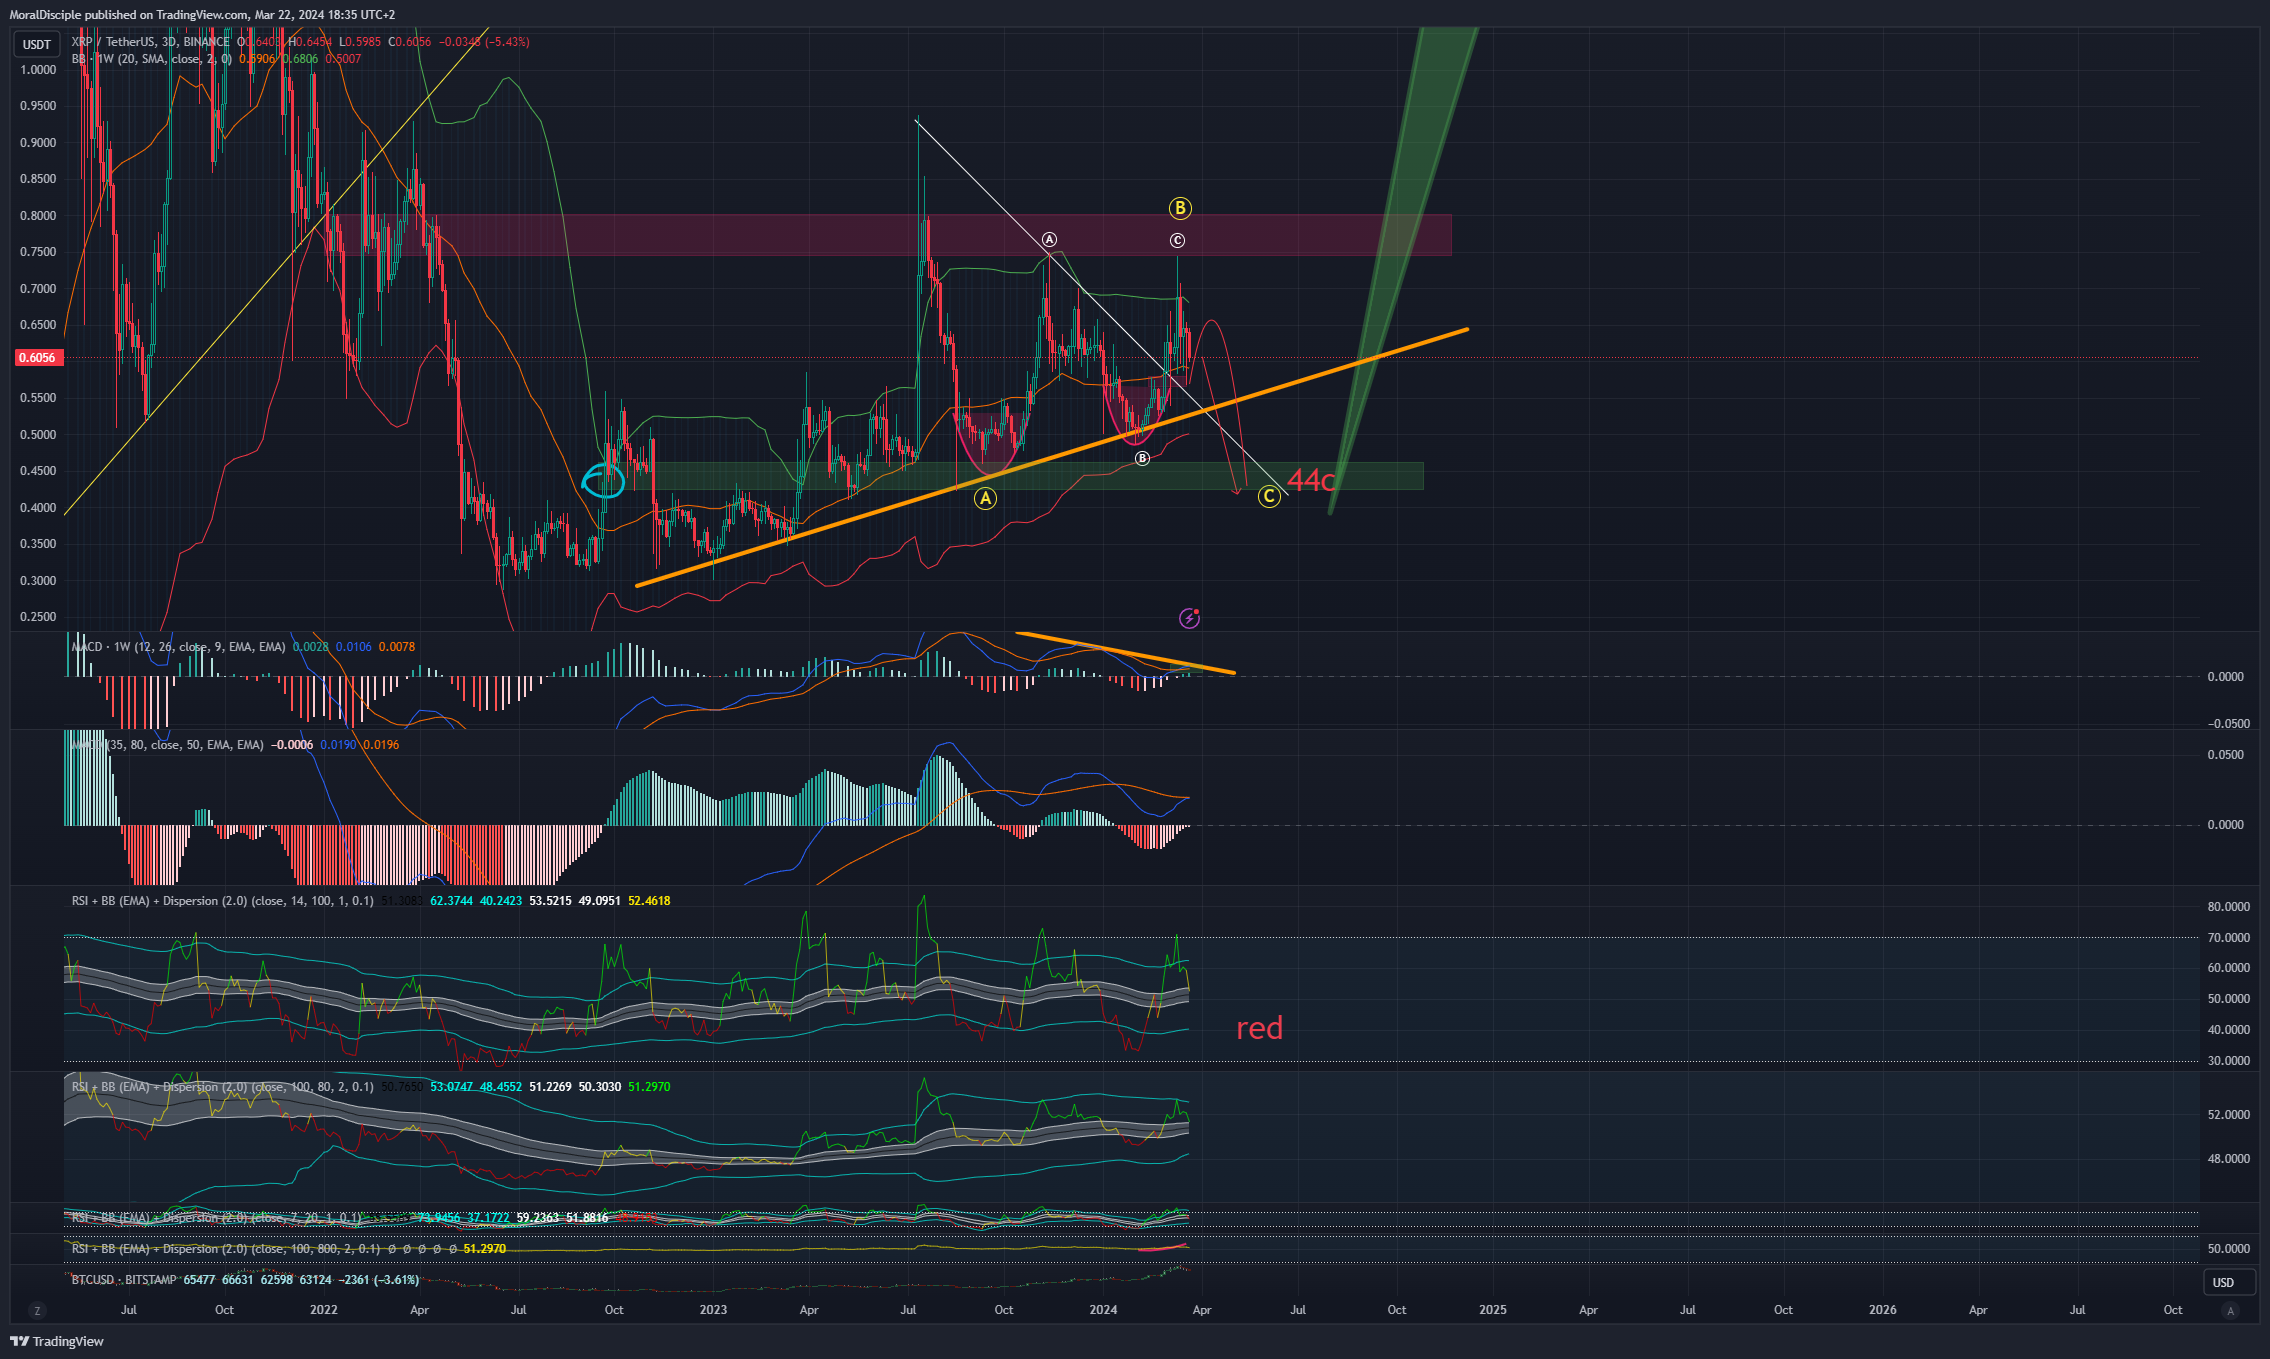Open the TradingView logo at bottom-left

tap(57, 1341)
